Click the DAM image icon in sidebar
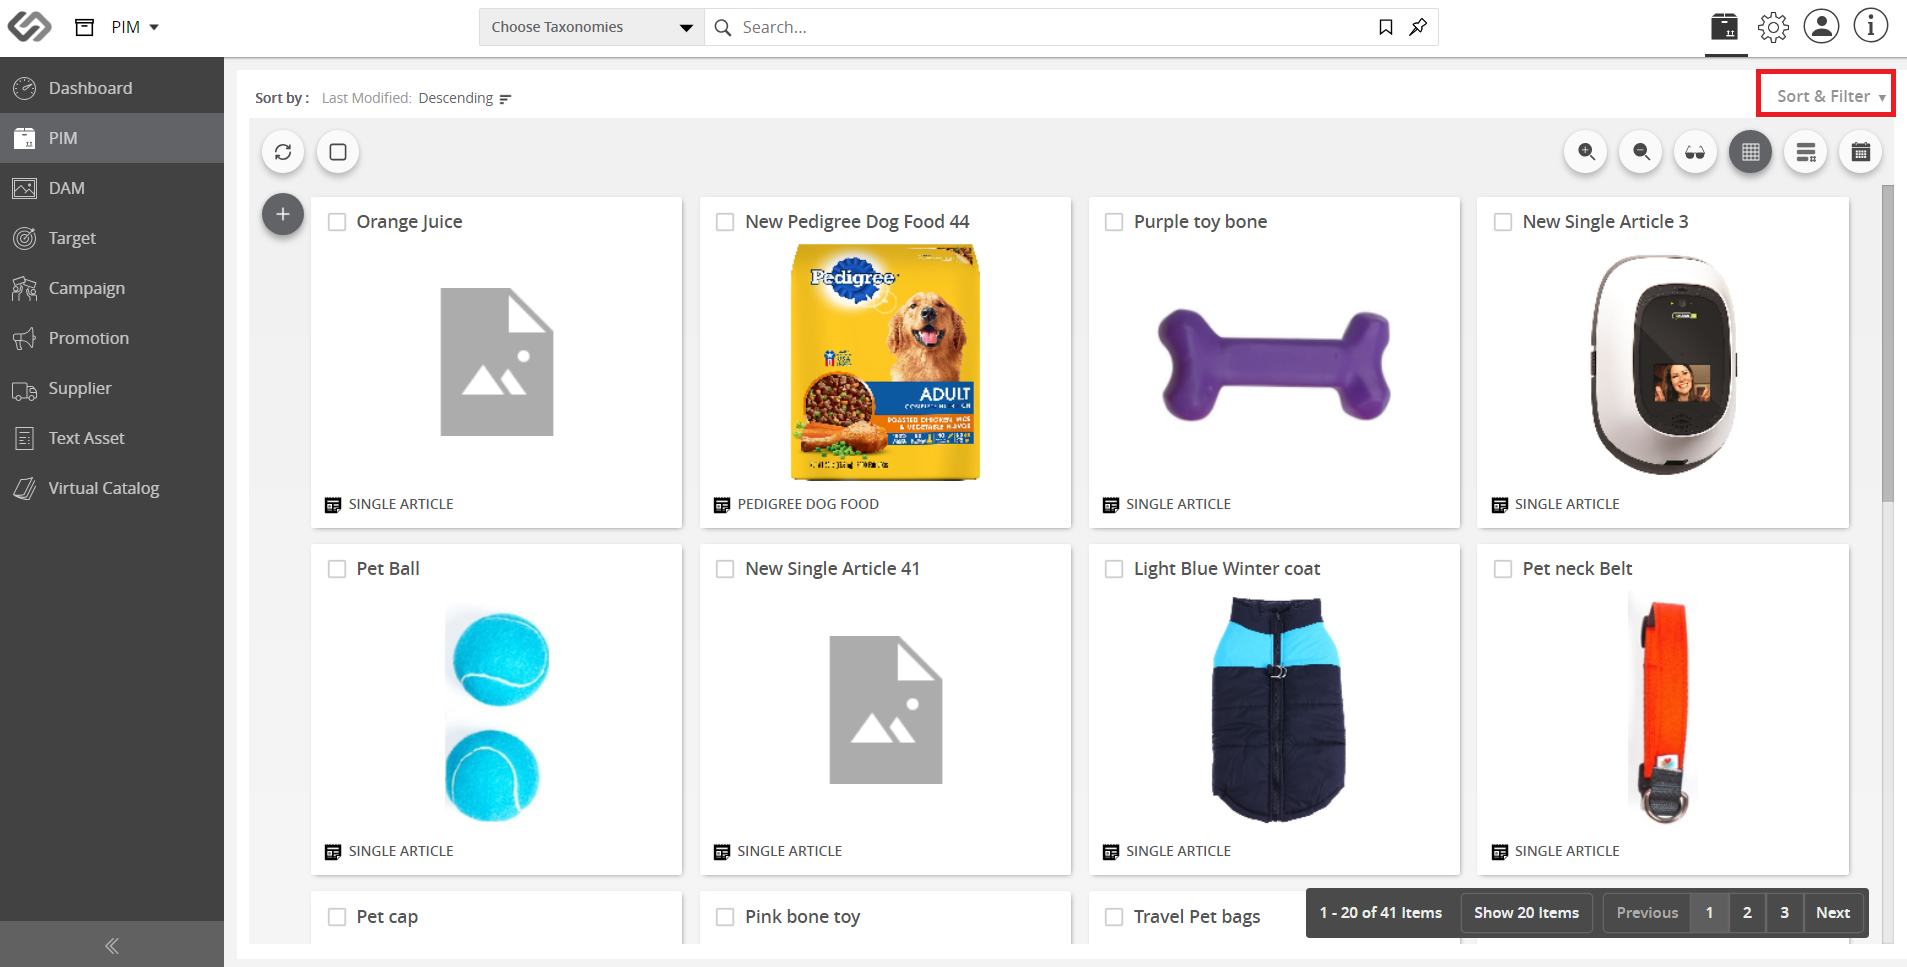1907x967 pixels. (x=25, y=188)
